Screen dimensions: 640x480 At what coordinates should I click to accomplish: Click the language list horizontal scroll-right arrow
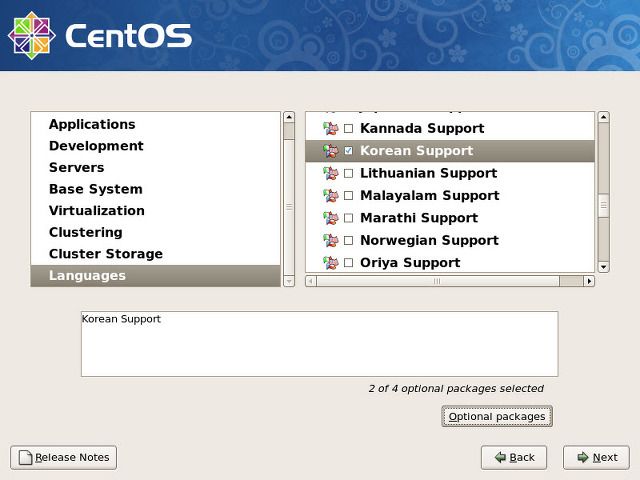[x=589, y=281]
